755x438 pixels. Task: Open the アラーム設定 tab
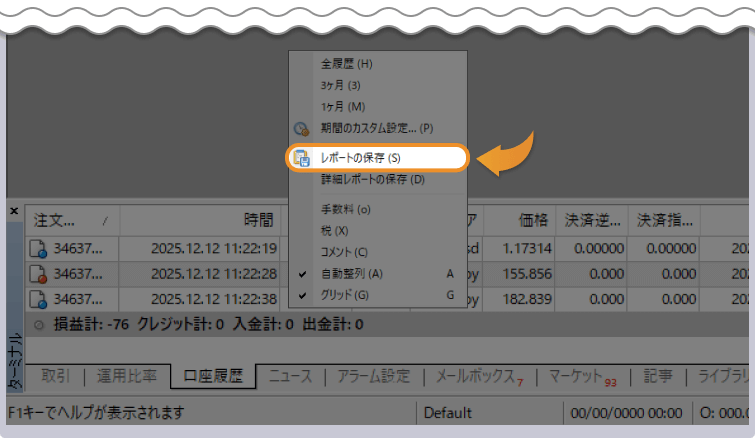374,376
